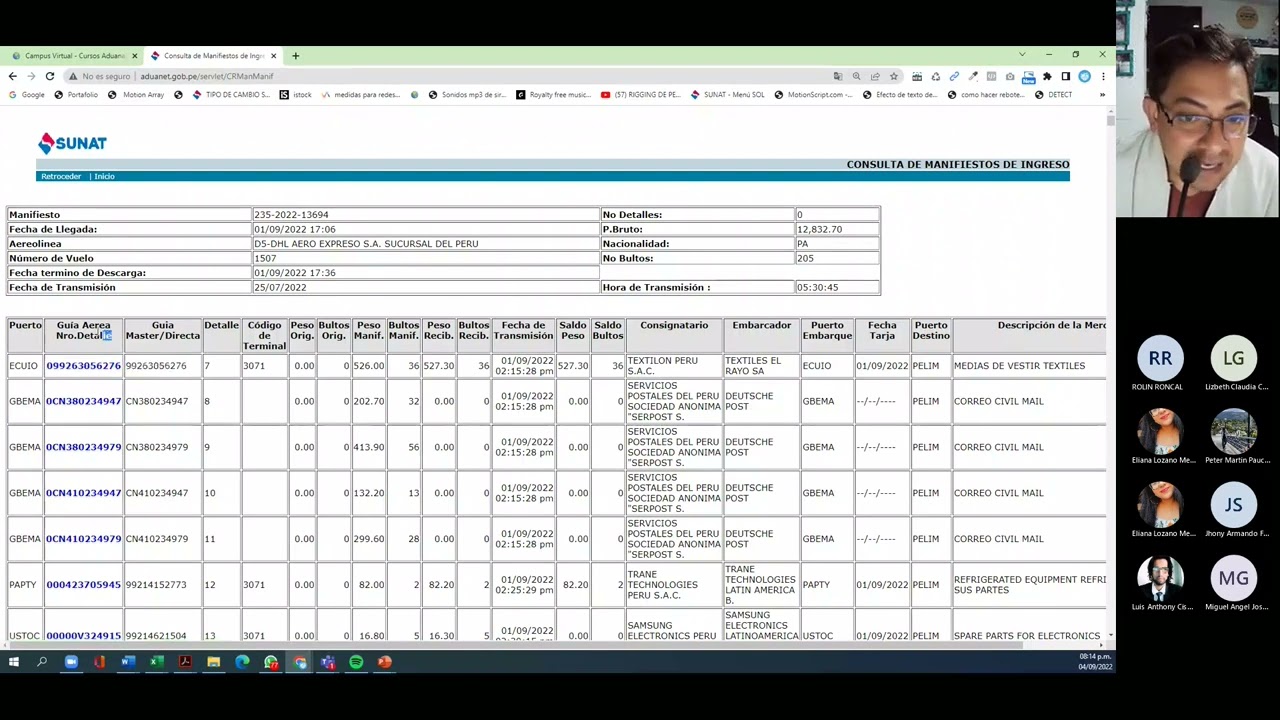This screenshot has height=720, width=1280.
Task: Toggle the browser side panel icon
Action: click(1066, 76)
